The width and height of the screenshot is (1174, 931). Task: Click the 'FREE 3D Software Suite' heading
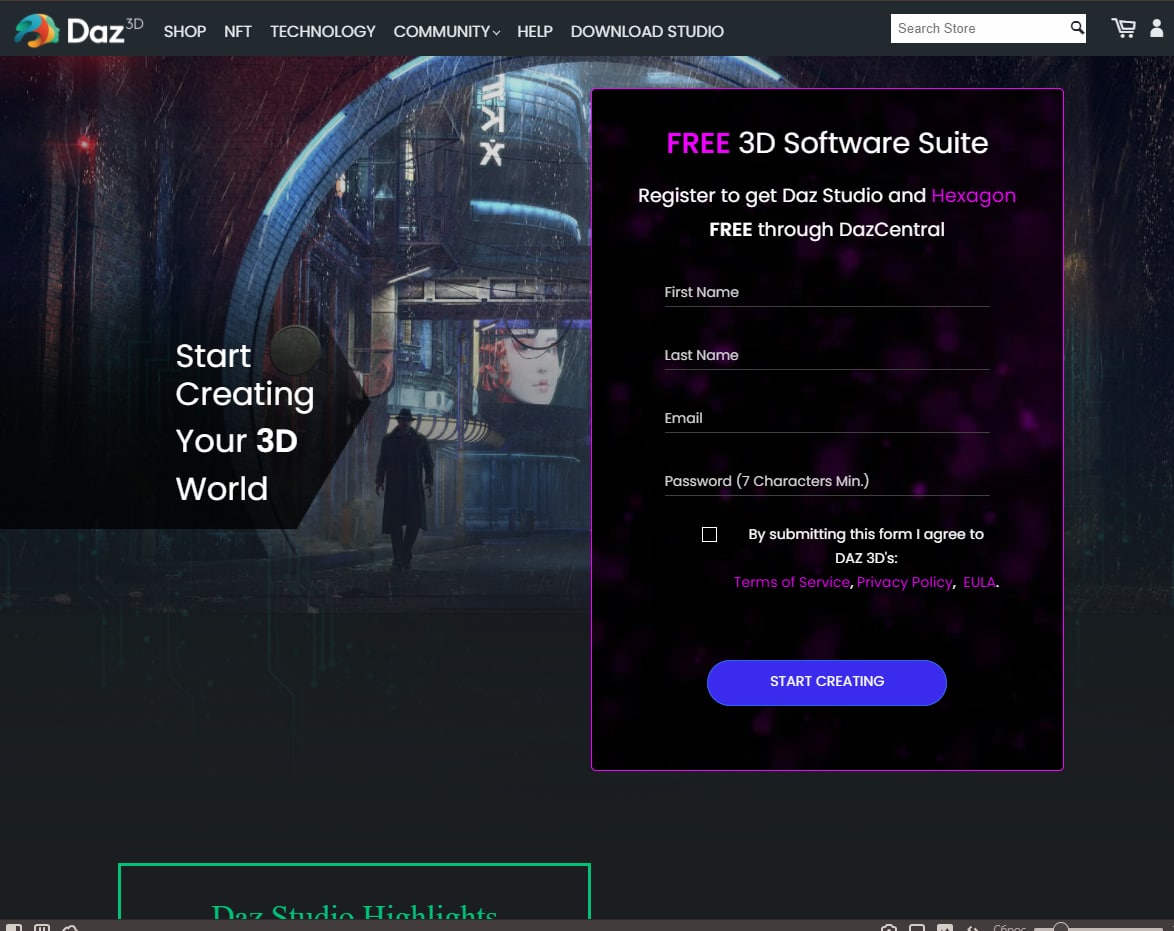tap(827, 143)
